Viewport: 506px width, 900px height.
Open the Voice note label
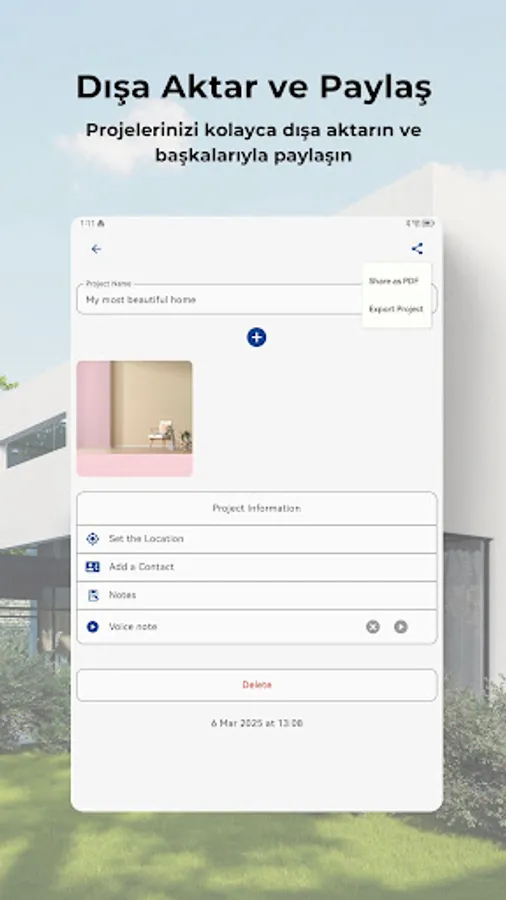pos(133,627)
